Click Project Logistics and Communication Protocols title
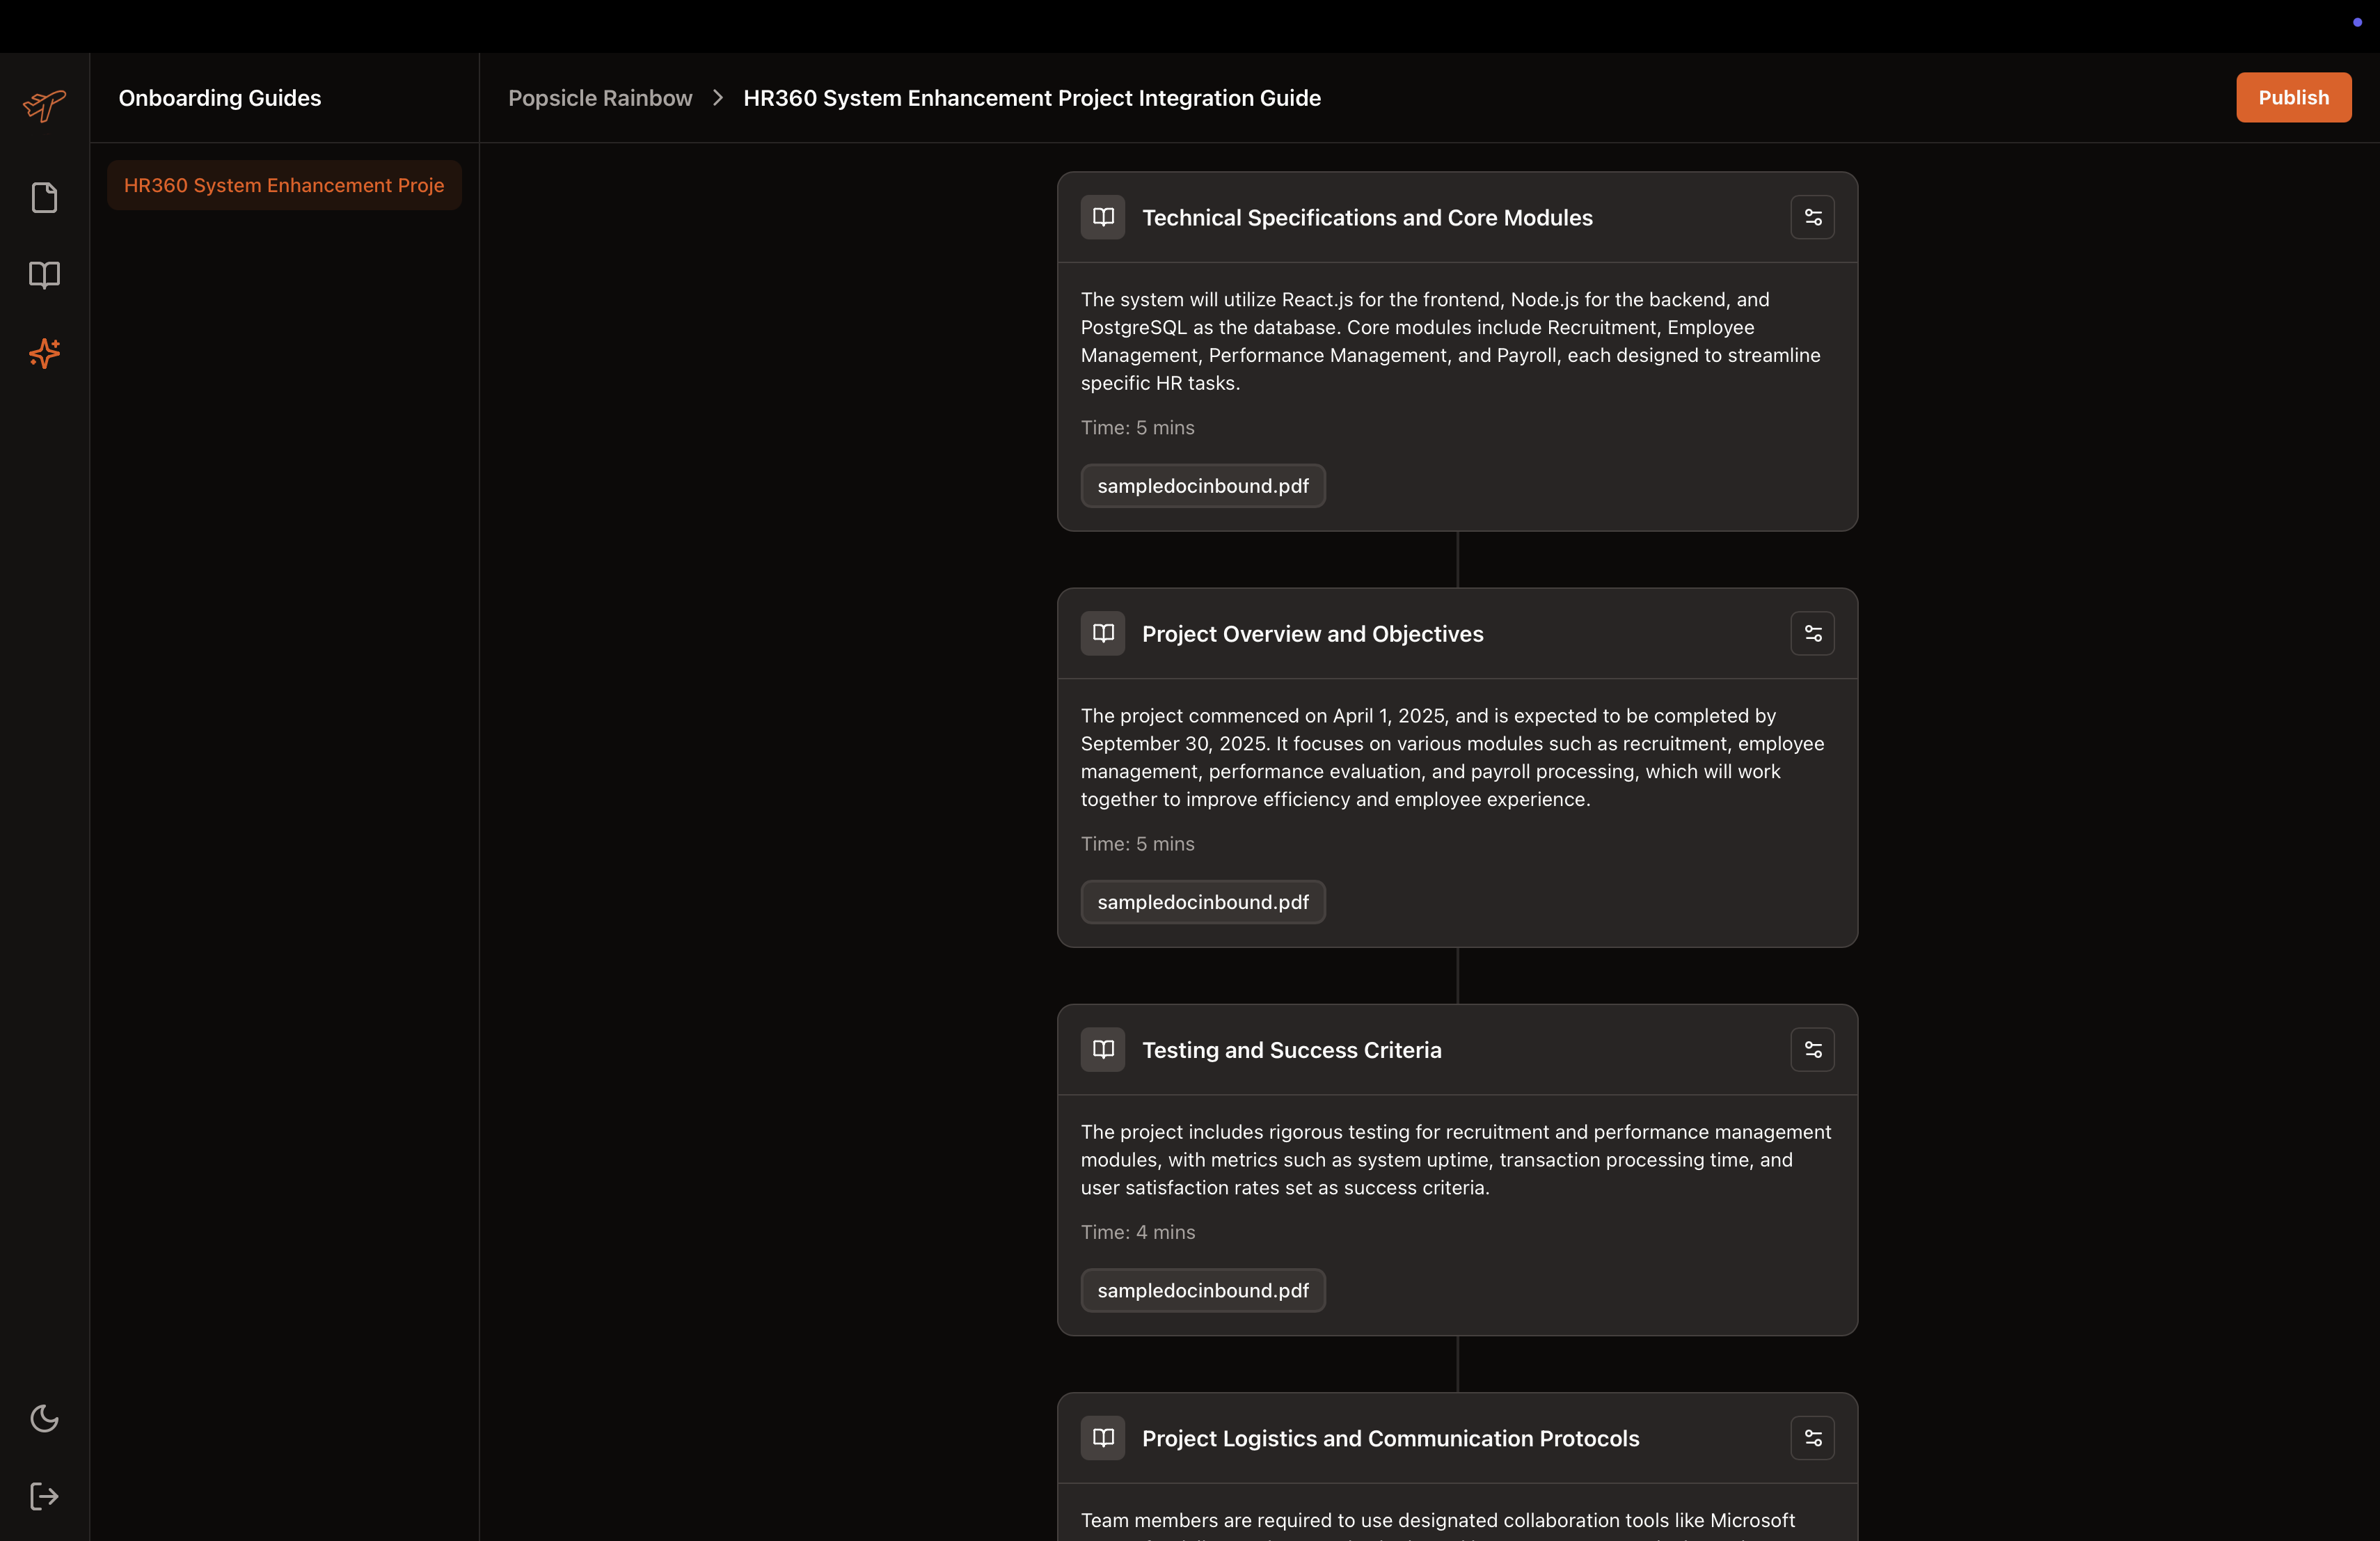The width and height of the screenshot is (2380, 1541). pos(1390,1438)
